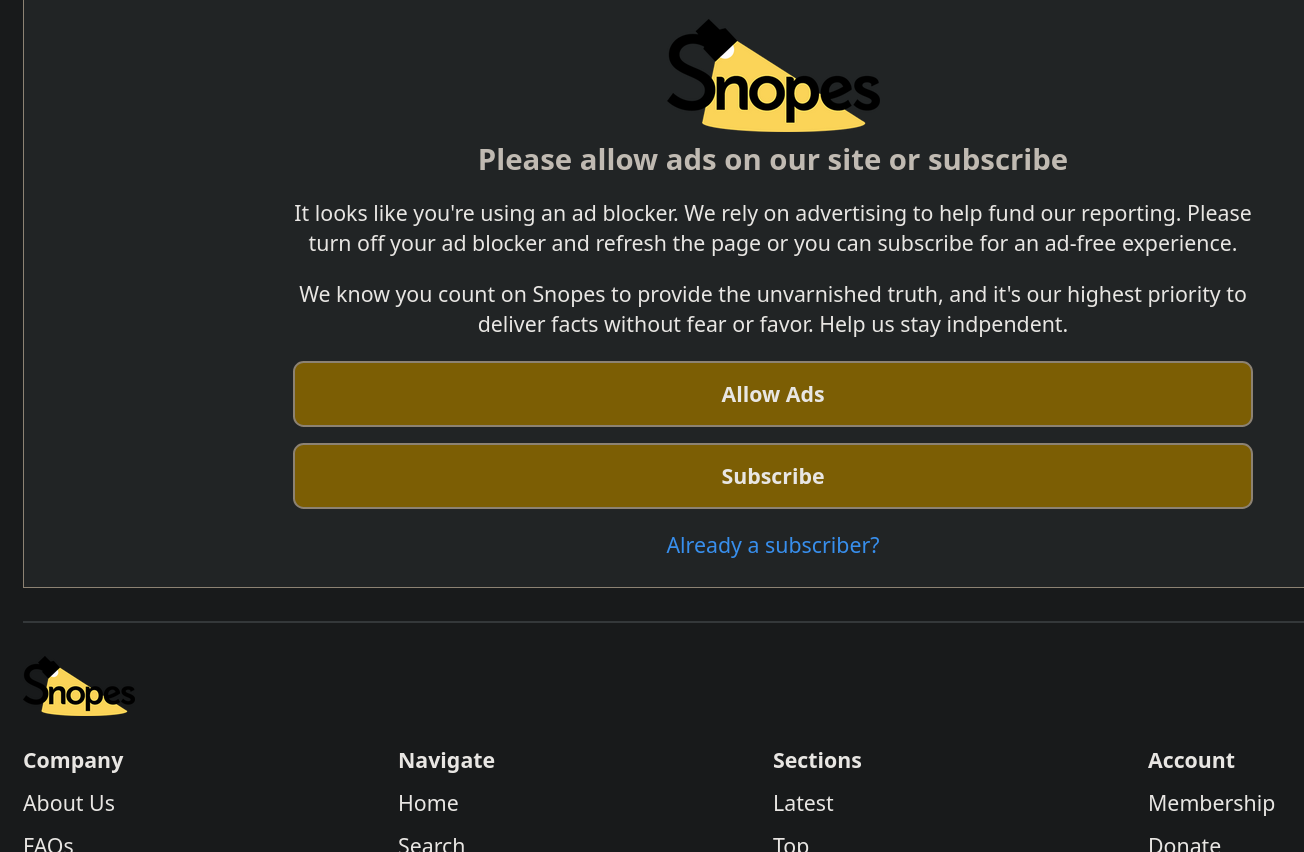This screenshot has width=1304, height=852.
Task: Click the Snopes logo in the footer
Action: tap(79, 687)
